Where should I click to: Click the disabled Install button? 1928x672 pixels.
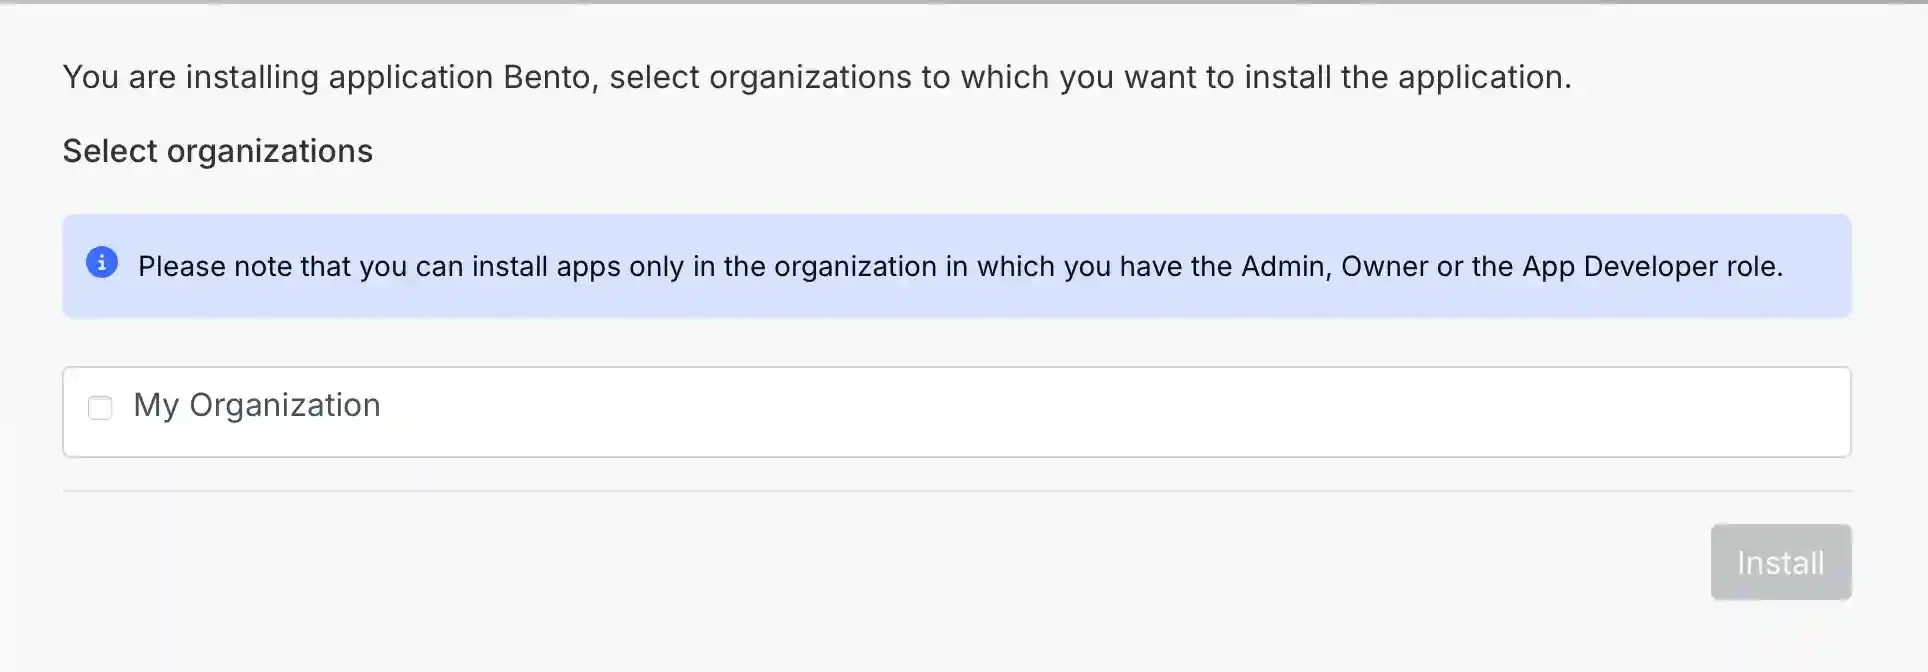tap(1780, 561)
